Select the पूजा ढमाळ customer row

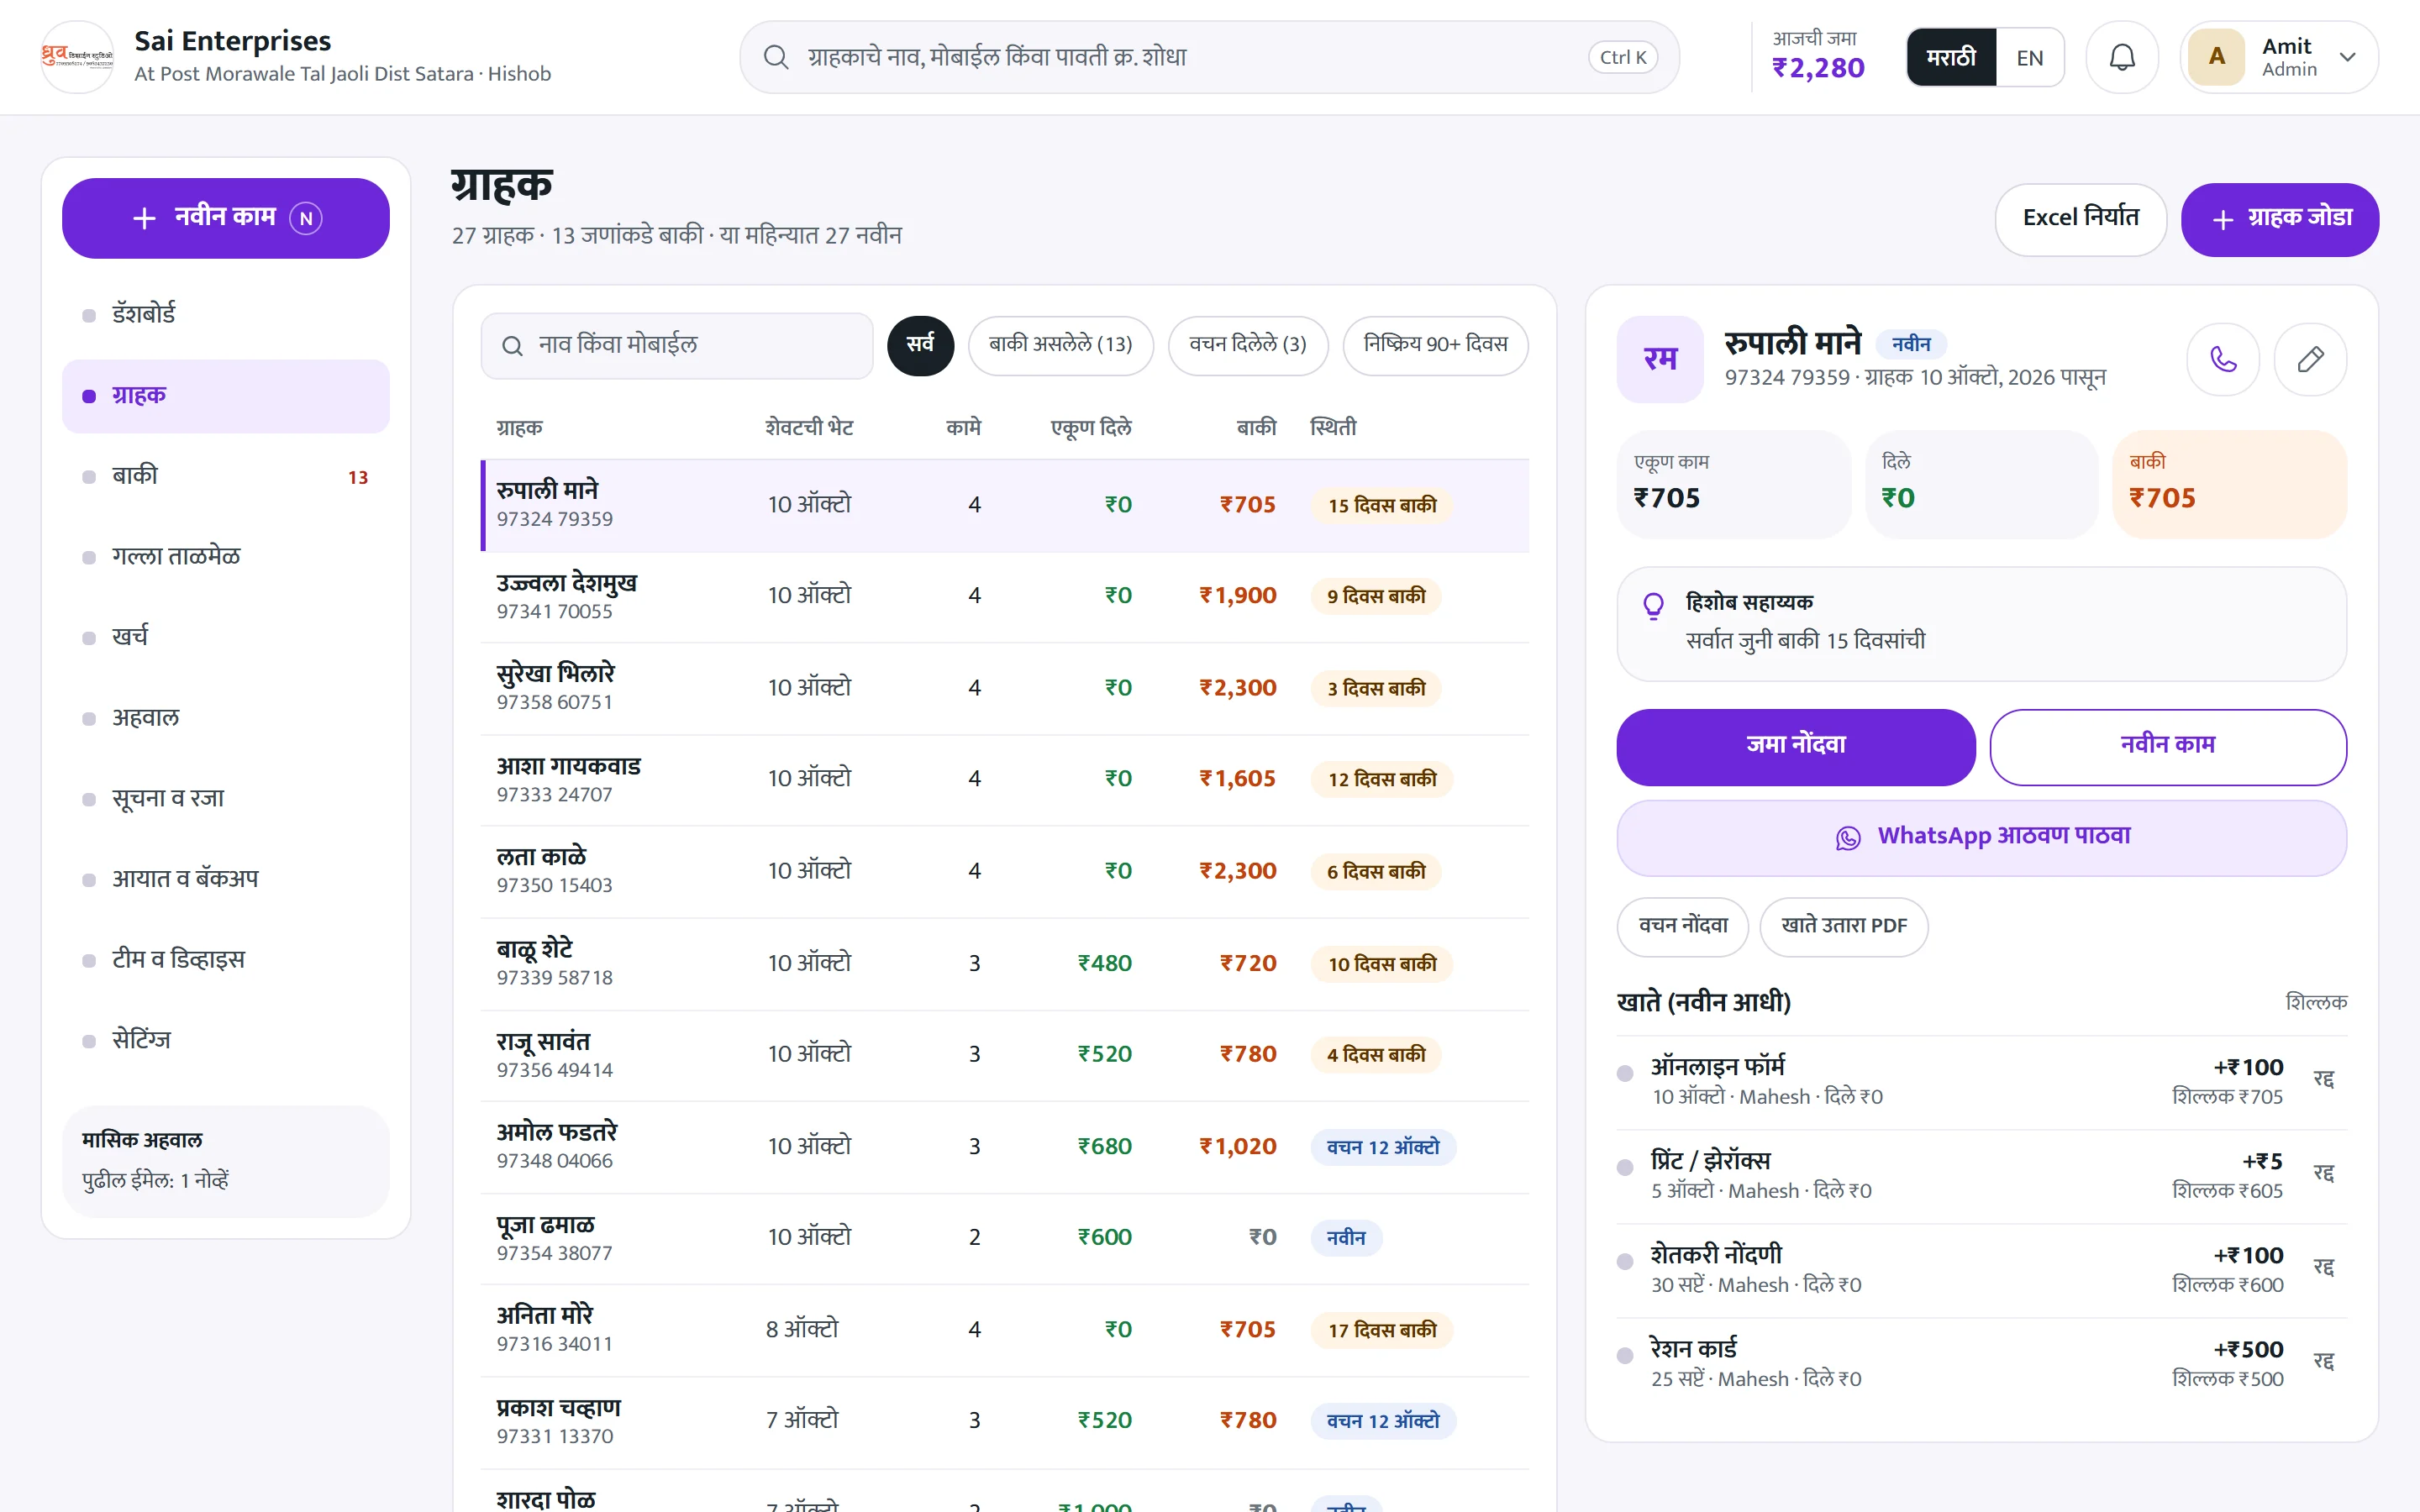tap(1004, 1238)
